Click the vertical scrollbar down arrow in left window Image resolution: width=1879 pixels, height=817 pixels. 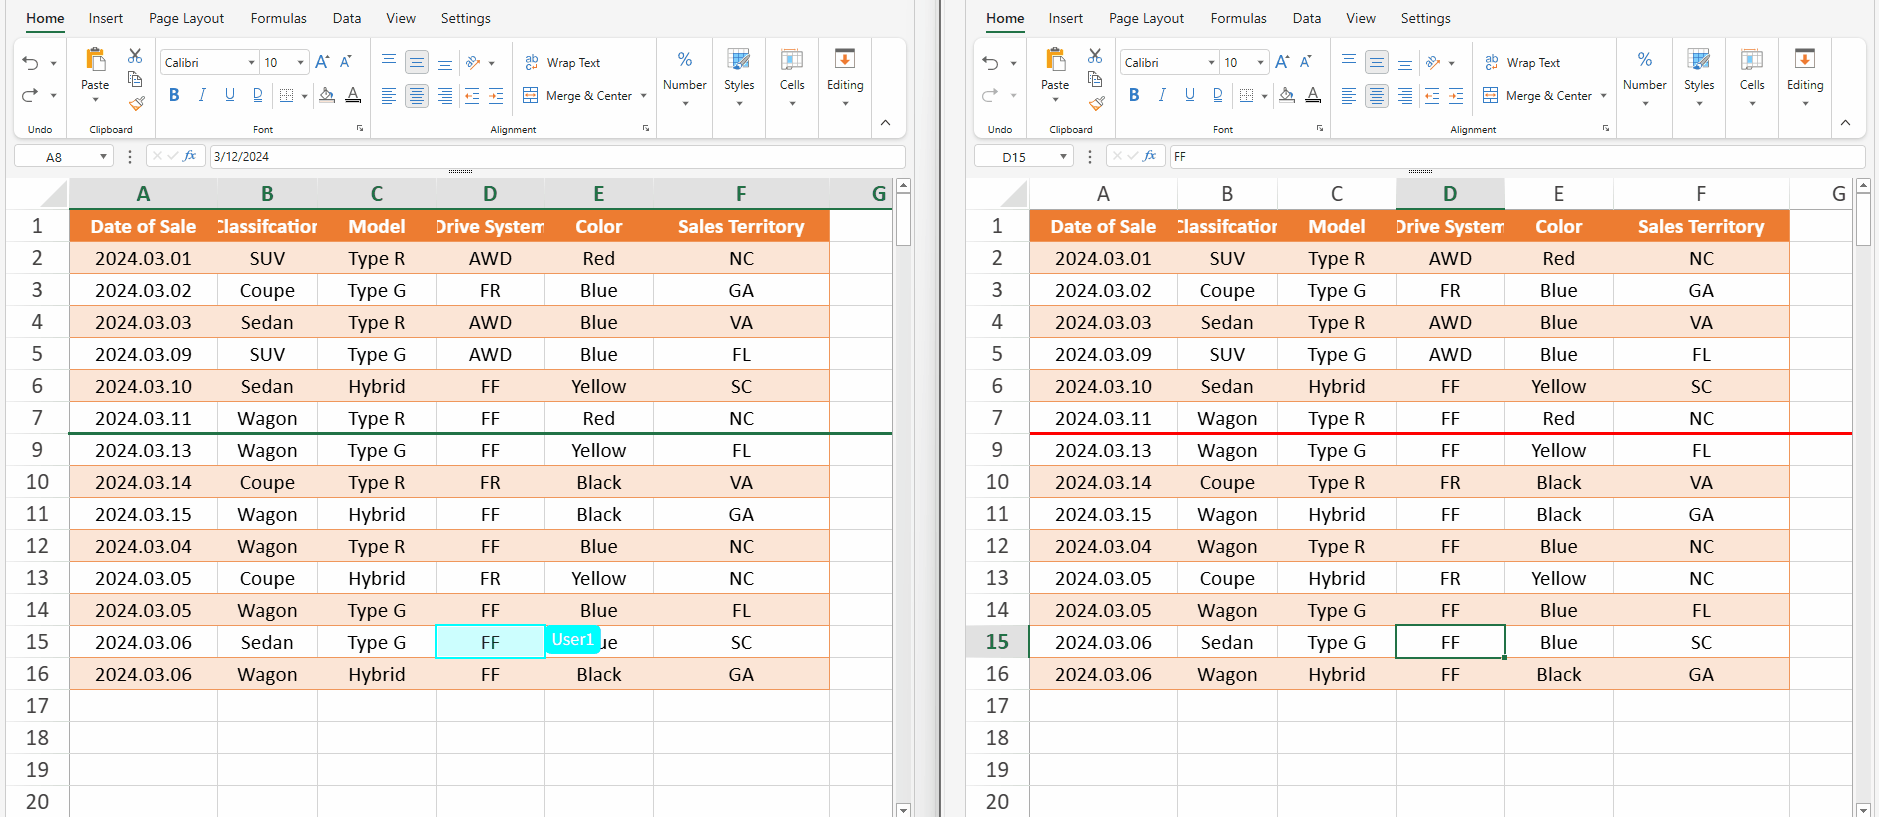pyautogui.click(x=903, y=809)
